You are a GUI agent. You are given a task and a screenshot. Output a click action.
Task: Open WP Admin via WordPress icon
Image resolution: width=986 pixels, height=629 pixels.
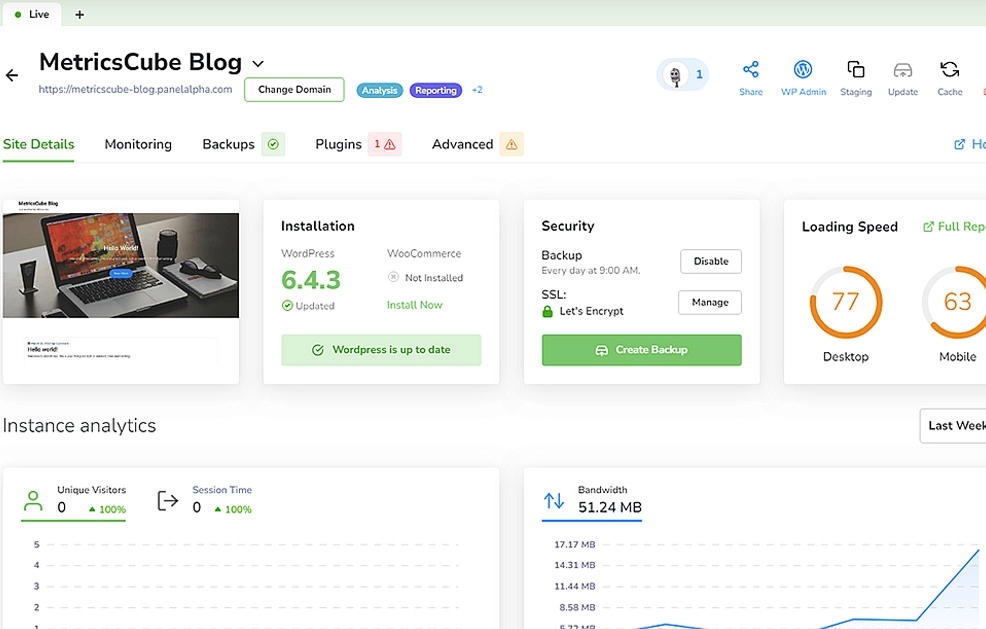pos(803,69)
